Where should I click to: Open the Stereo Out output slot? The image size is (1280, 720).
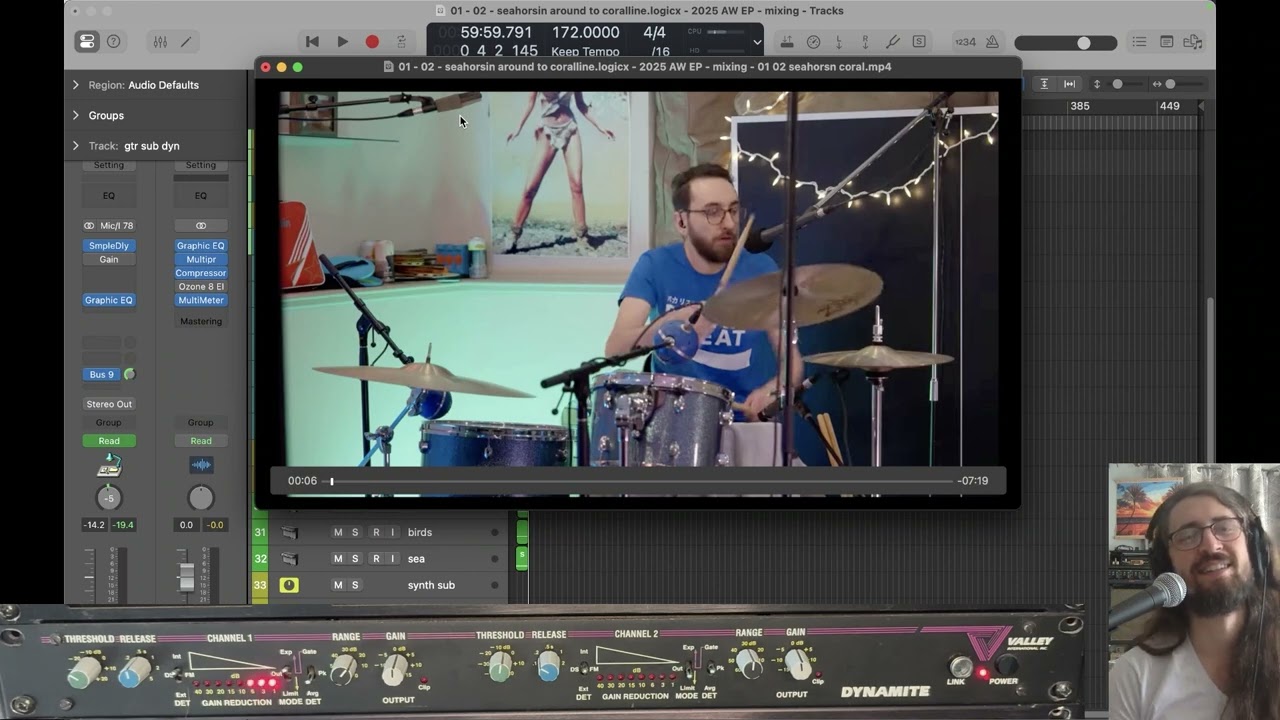(x=109, y=404)
